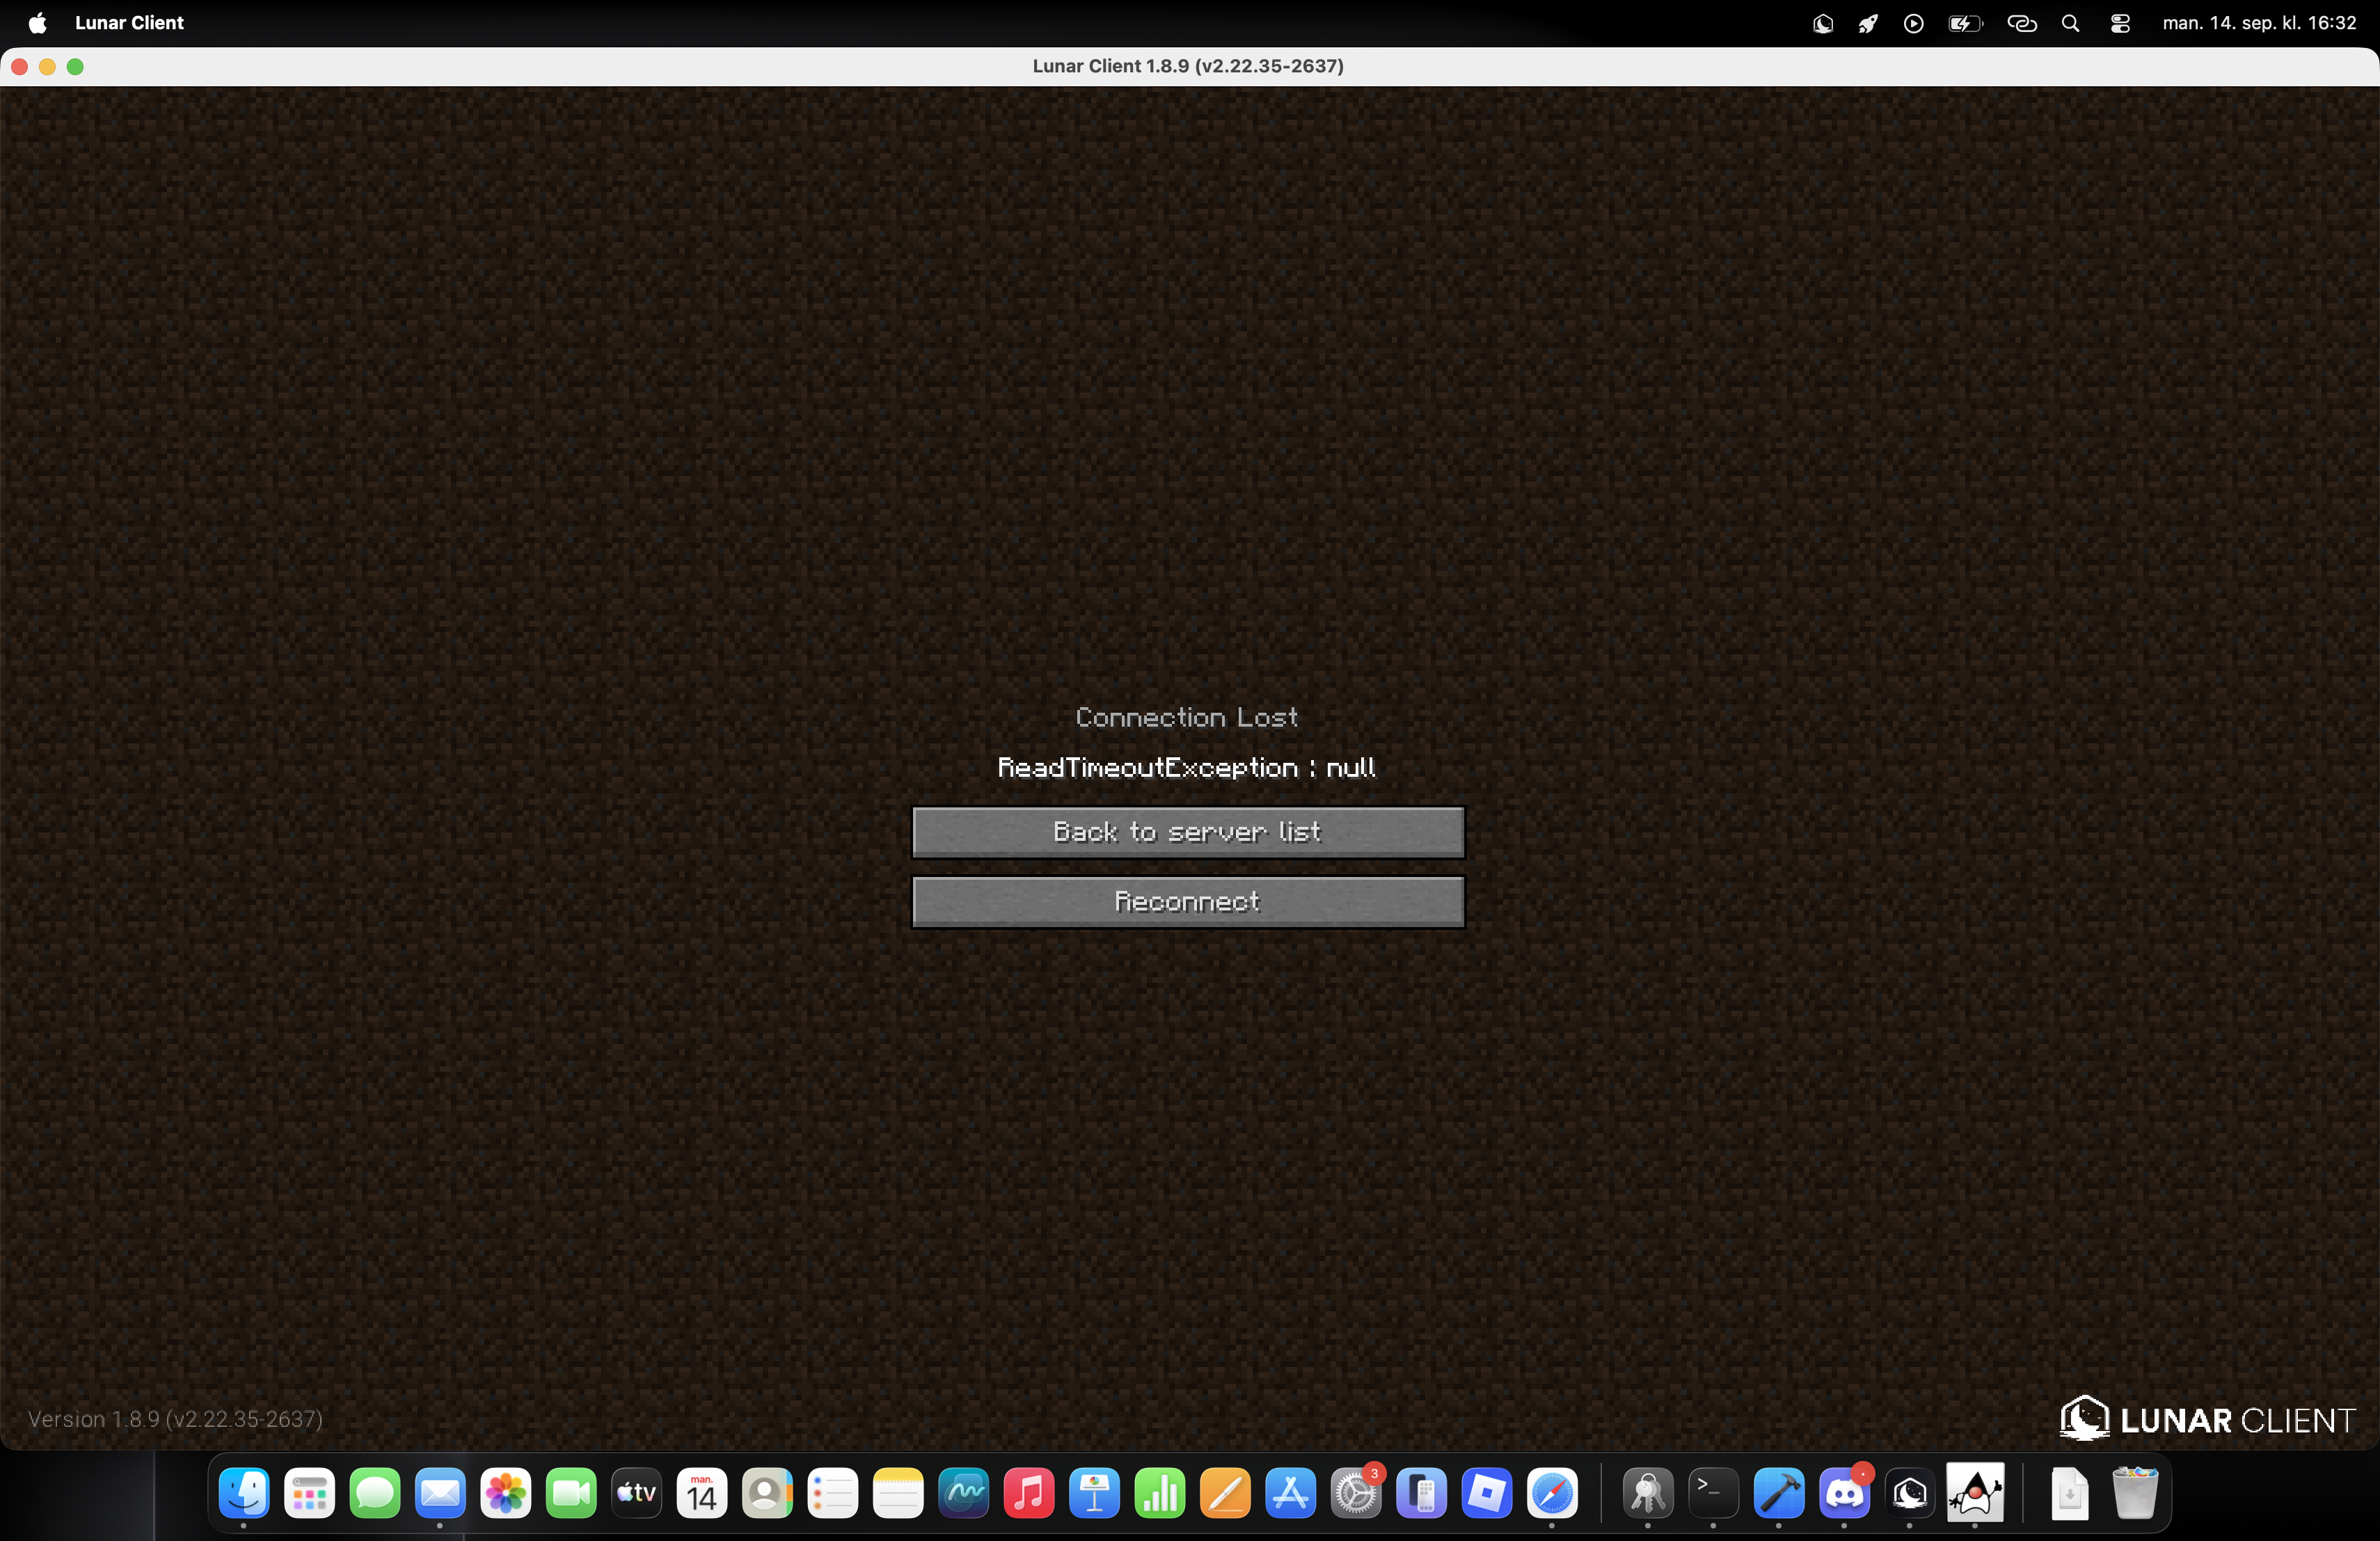Open Freeform from the Dock

964,1494
